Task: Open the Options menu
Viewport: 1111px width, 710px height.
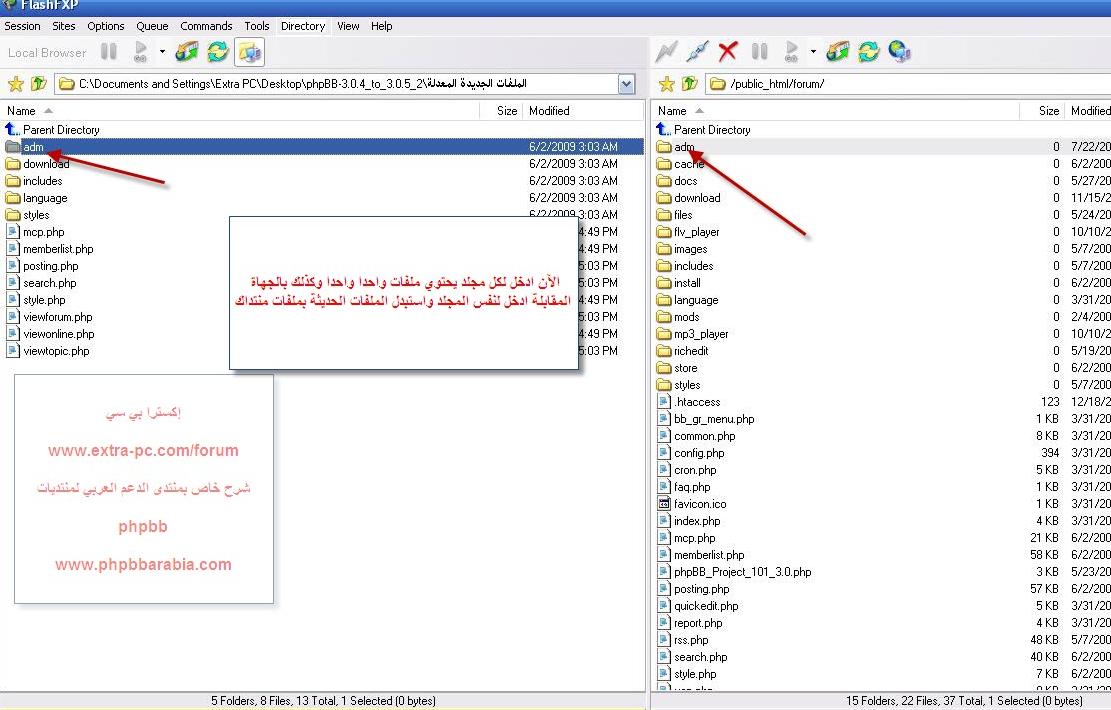Action: [x=106, y=26]
